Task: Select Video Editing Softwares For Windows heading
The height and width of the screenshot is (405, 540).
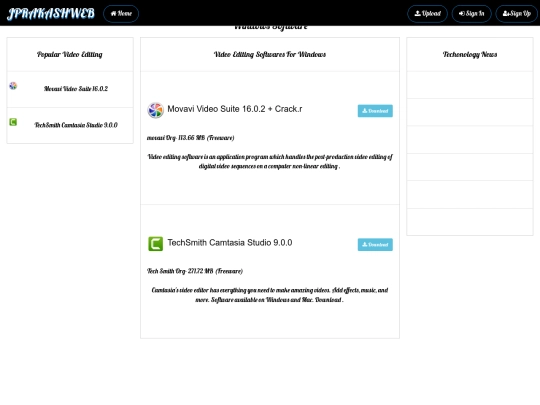Action: click(270, 54)
